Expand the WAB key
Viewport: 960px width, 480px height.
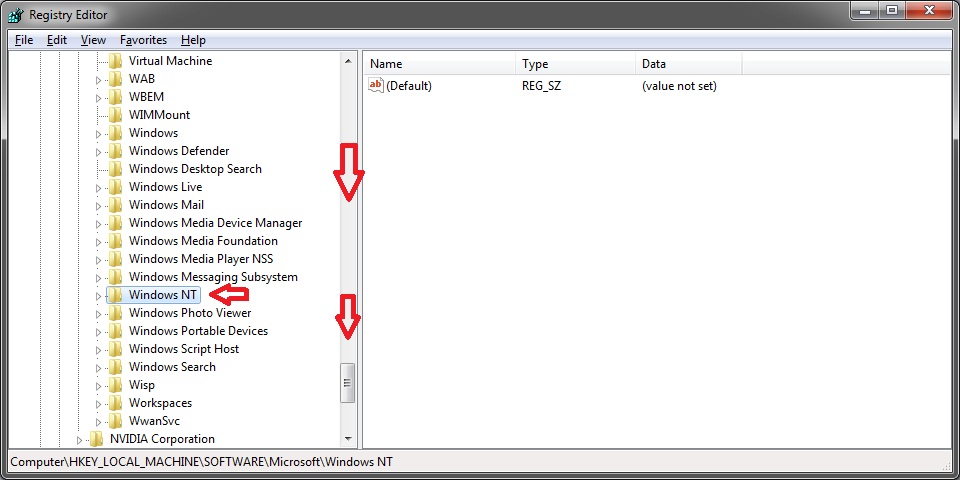point(98,80)
